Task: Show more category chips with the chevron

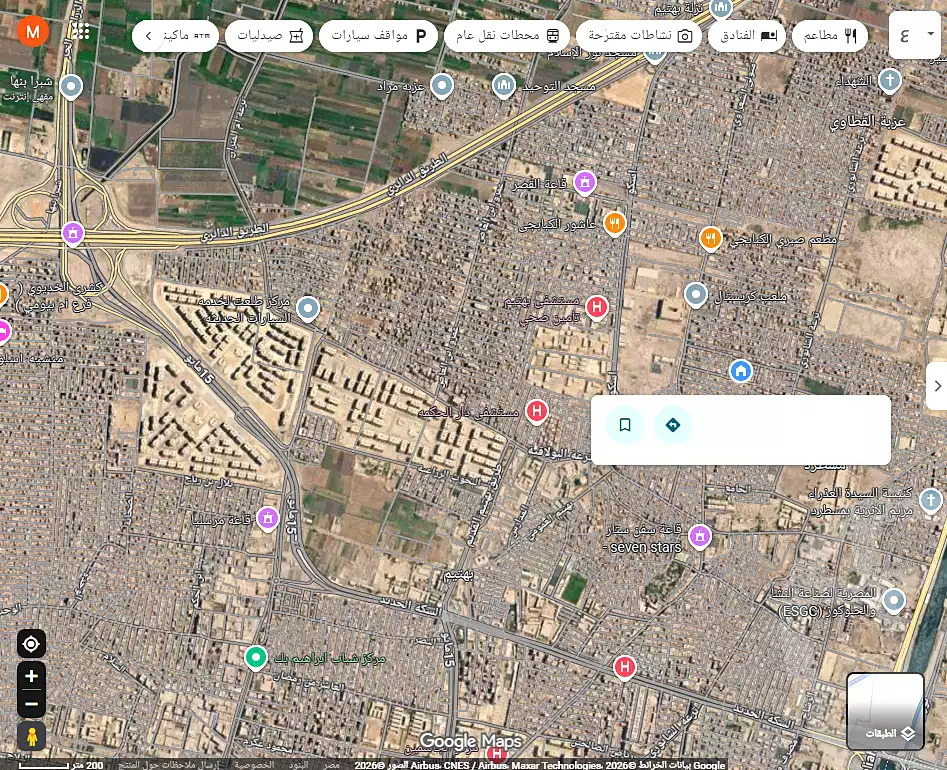Action: 149,36
